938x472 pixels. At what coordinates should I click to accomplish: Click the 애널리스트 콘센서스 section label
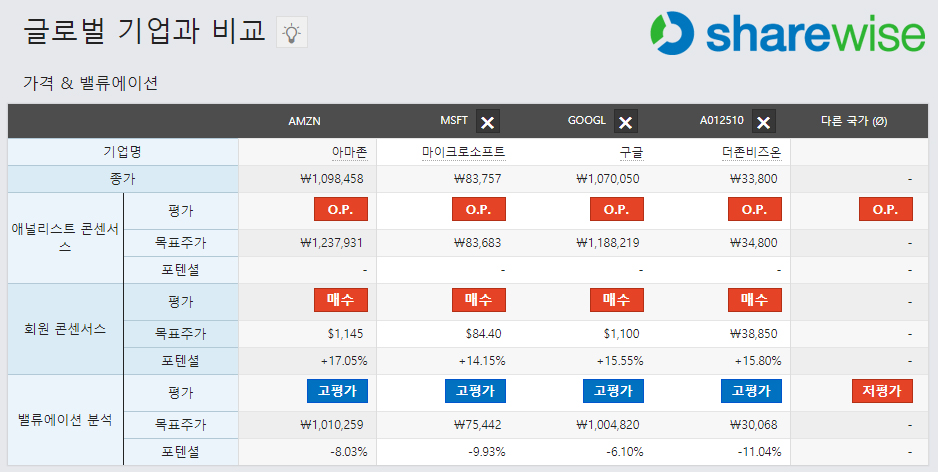pos(65,237)
